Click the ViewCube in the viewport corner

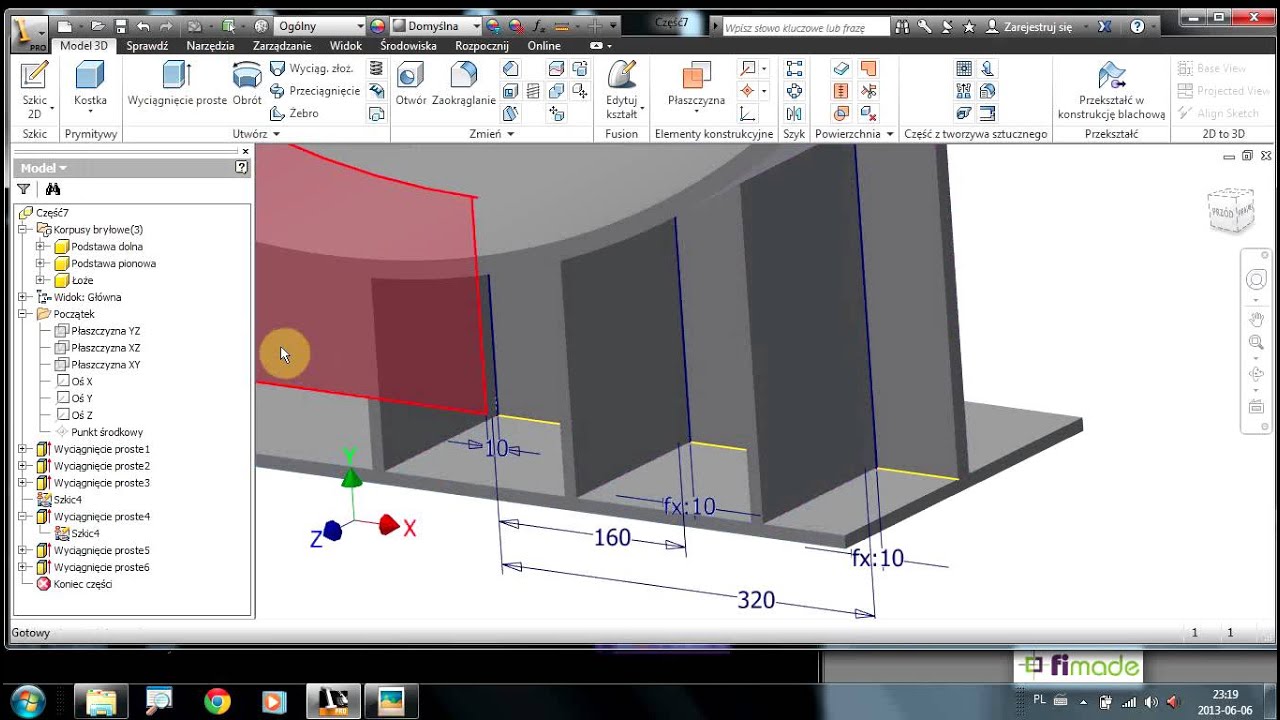(x=1231, y=211)
